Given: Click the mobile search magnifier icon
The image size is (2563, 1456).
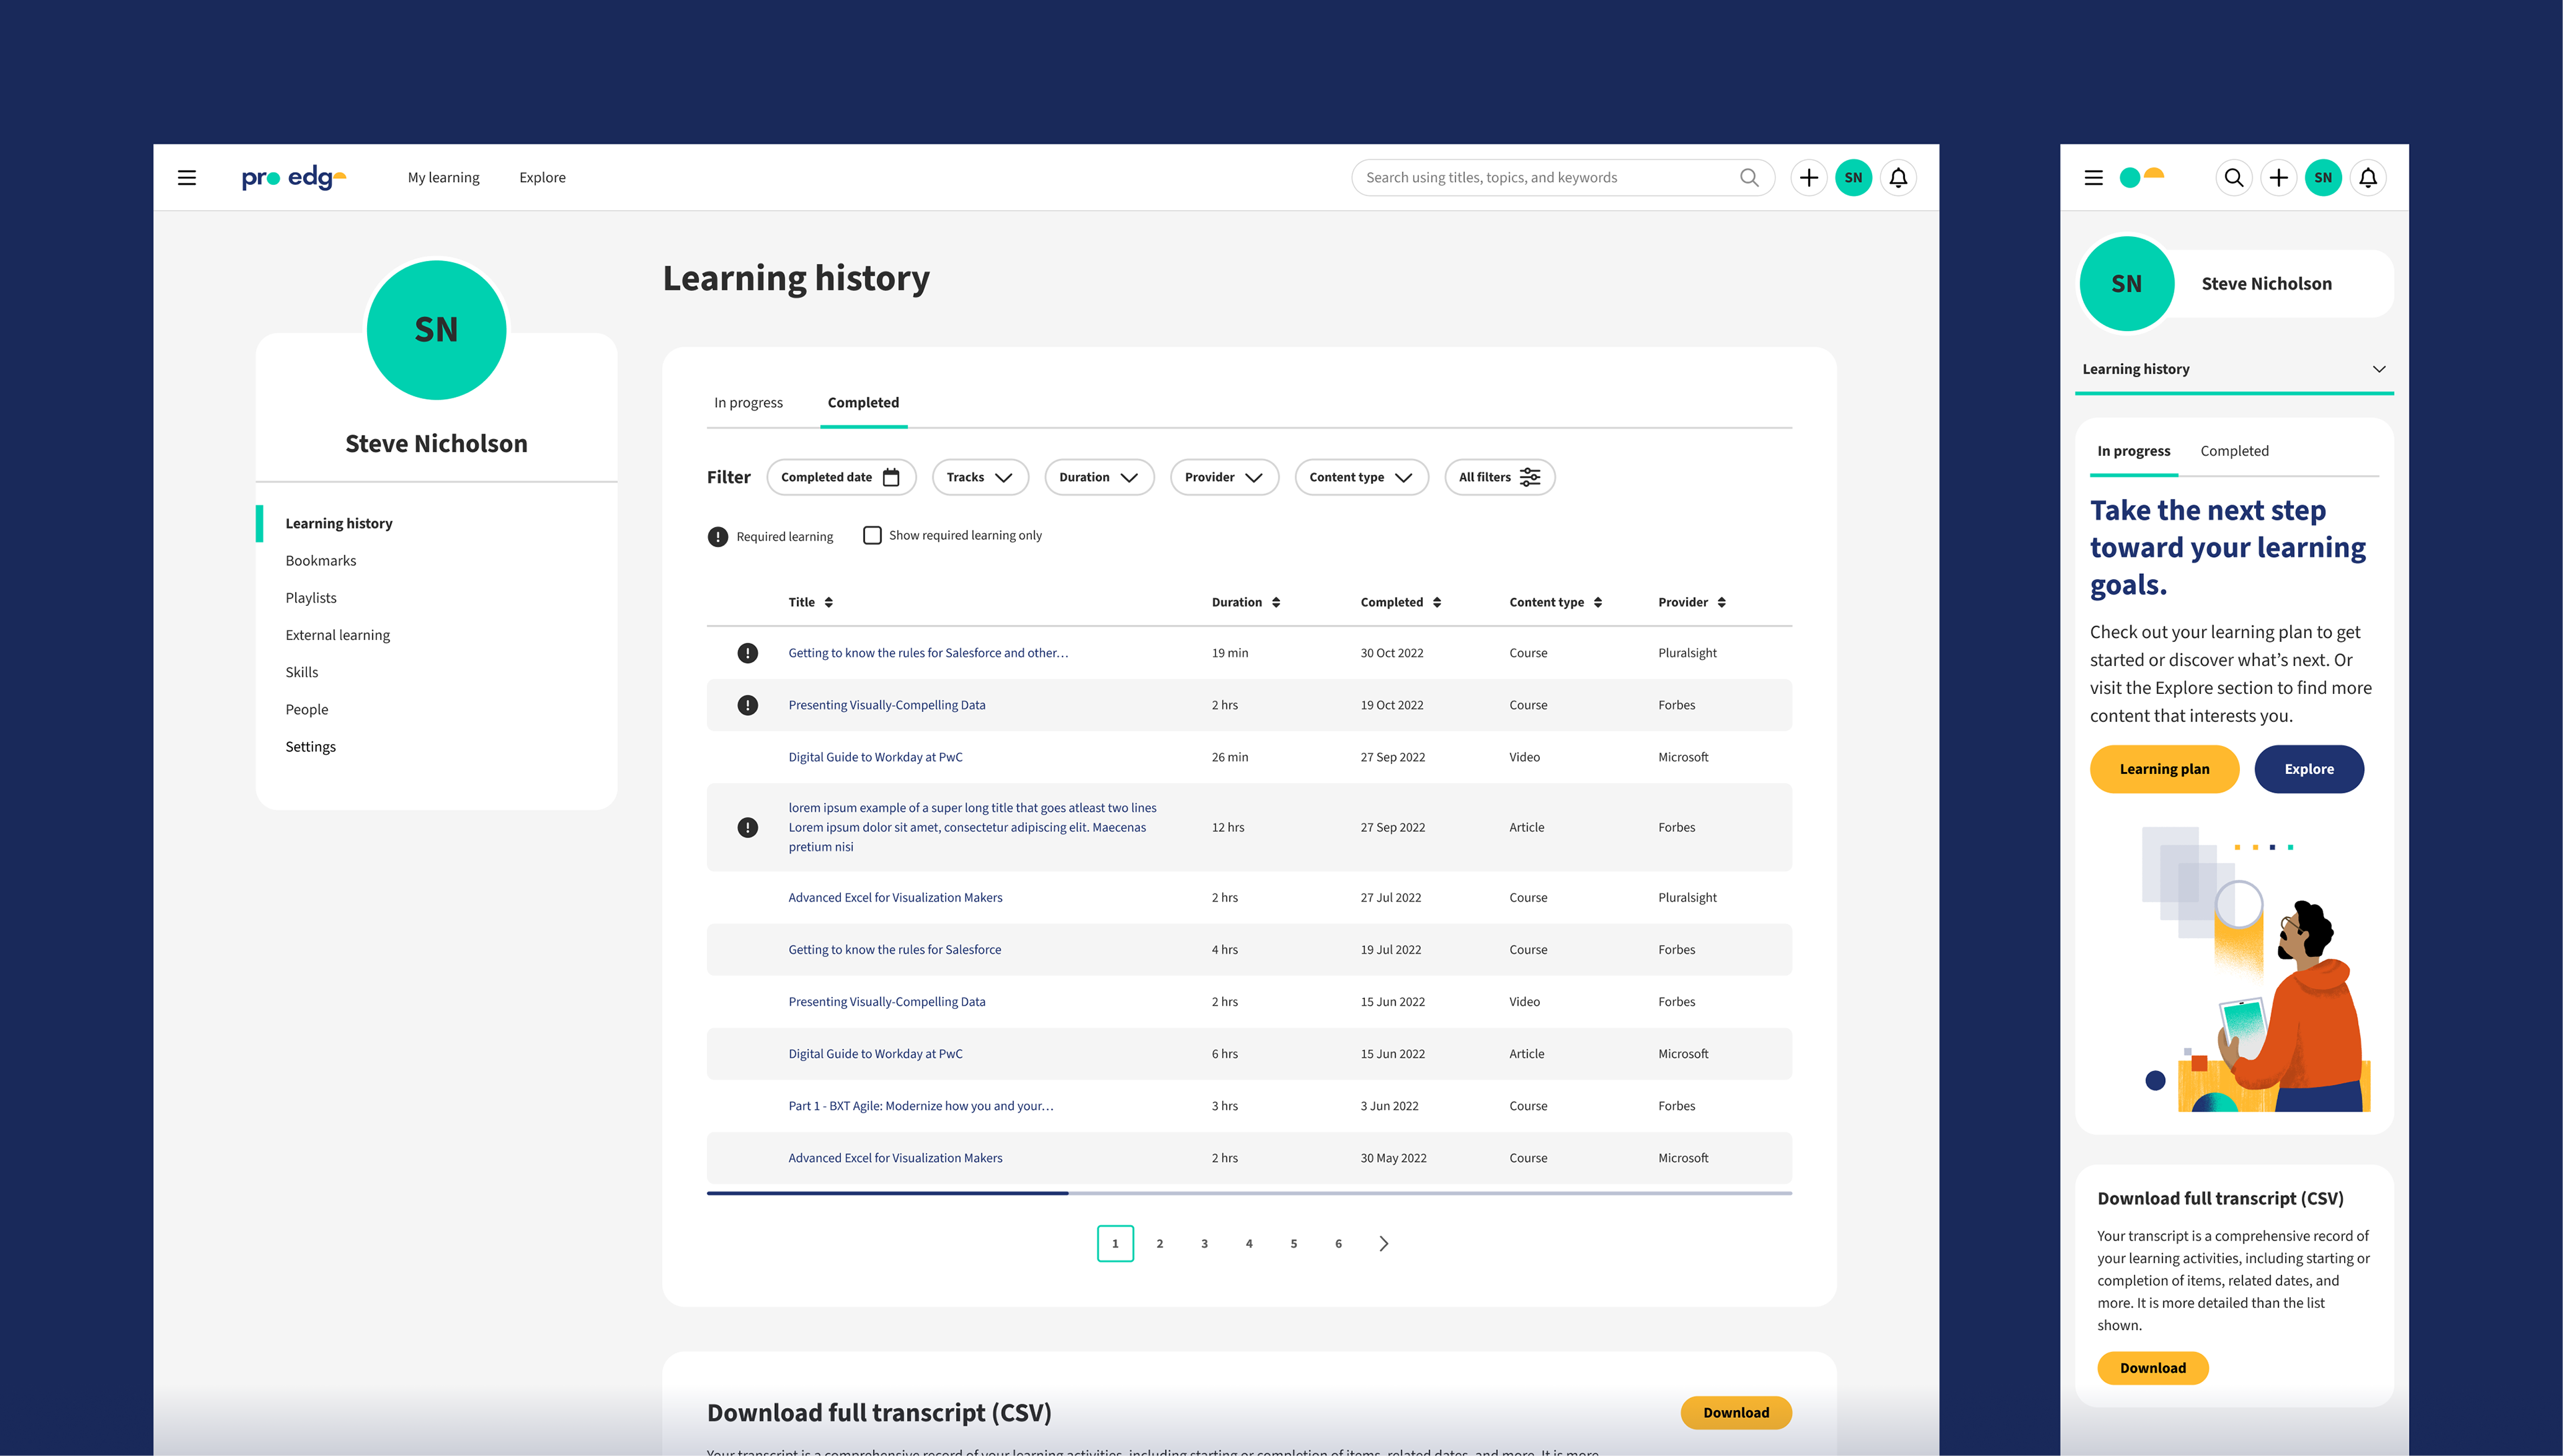Looking at the screenshot, I should point(2233,178).
